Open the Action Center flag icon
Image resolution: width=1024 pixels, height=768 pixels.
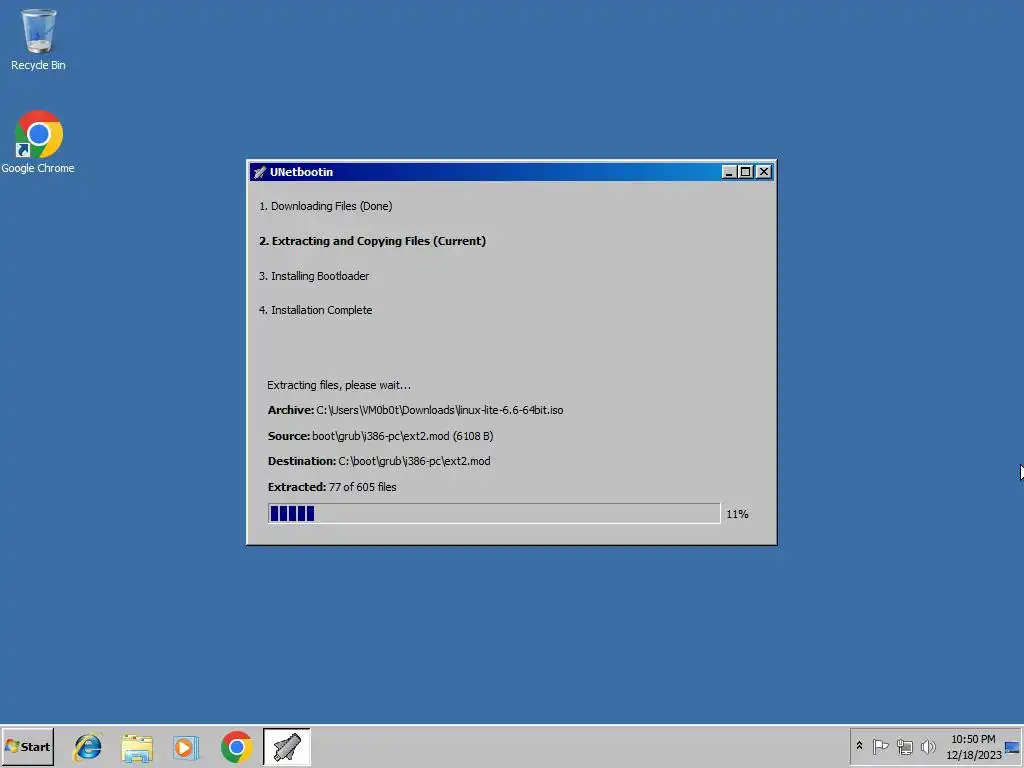click(880, 746)
